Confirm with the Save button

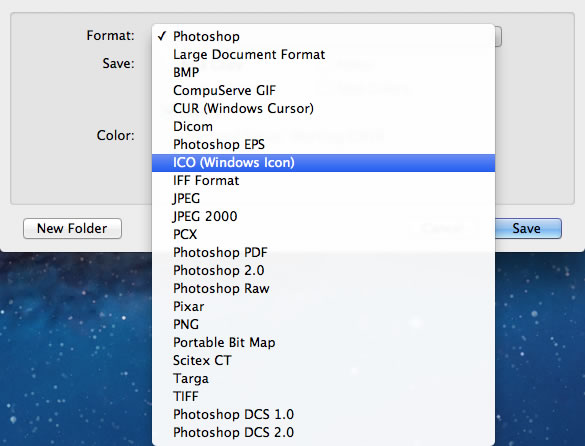click(528, 228)
